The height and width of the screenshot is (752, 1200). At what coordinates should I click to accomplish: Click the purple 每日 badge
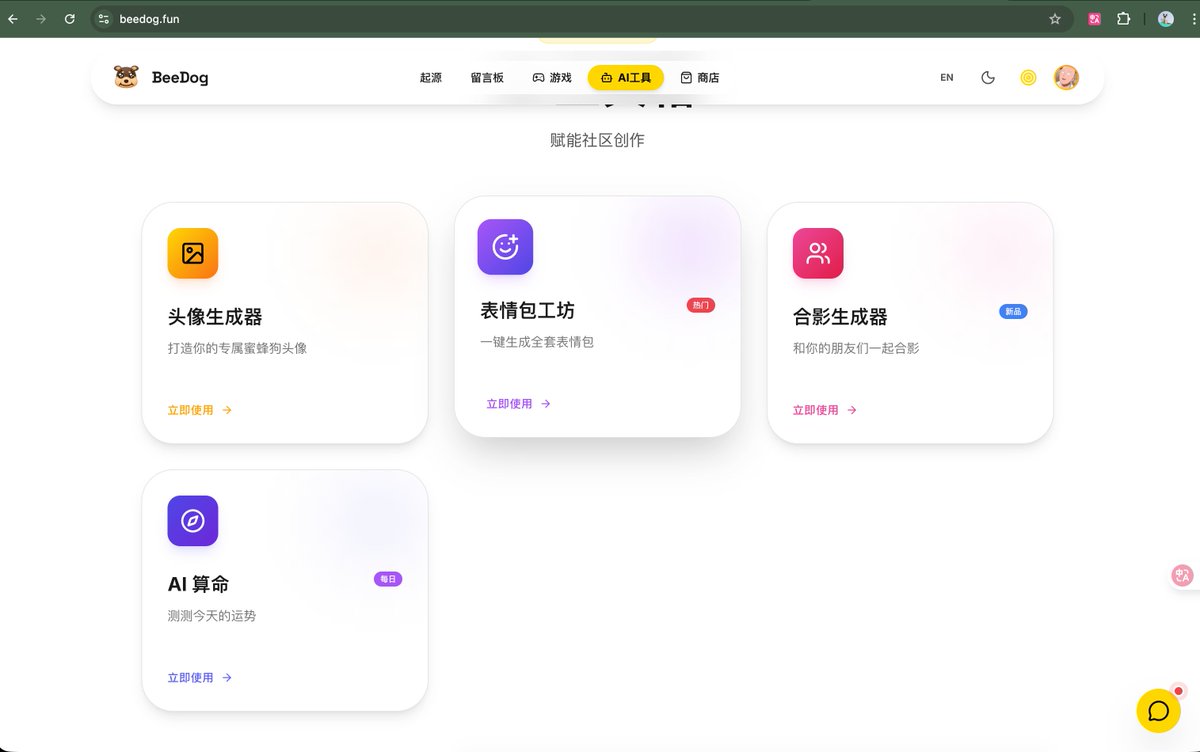click(x=388, y=579)
